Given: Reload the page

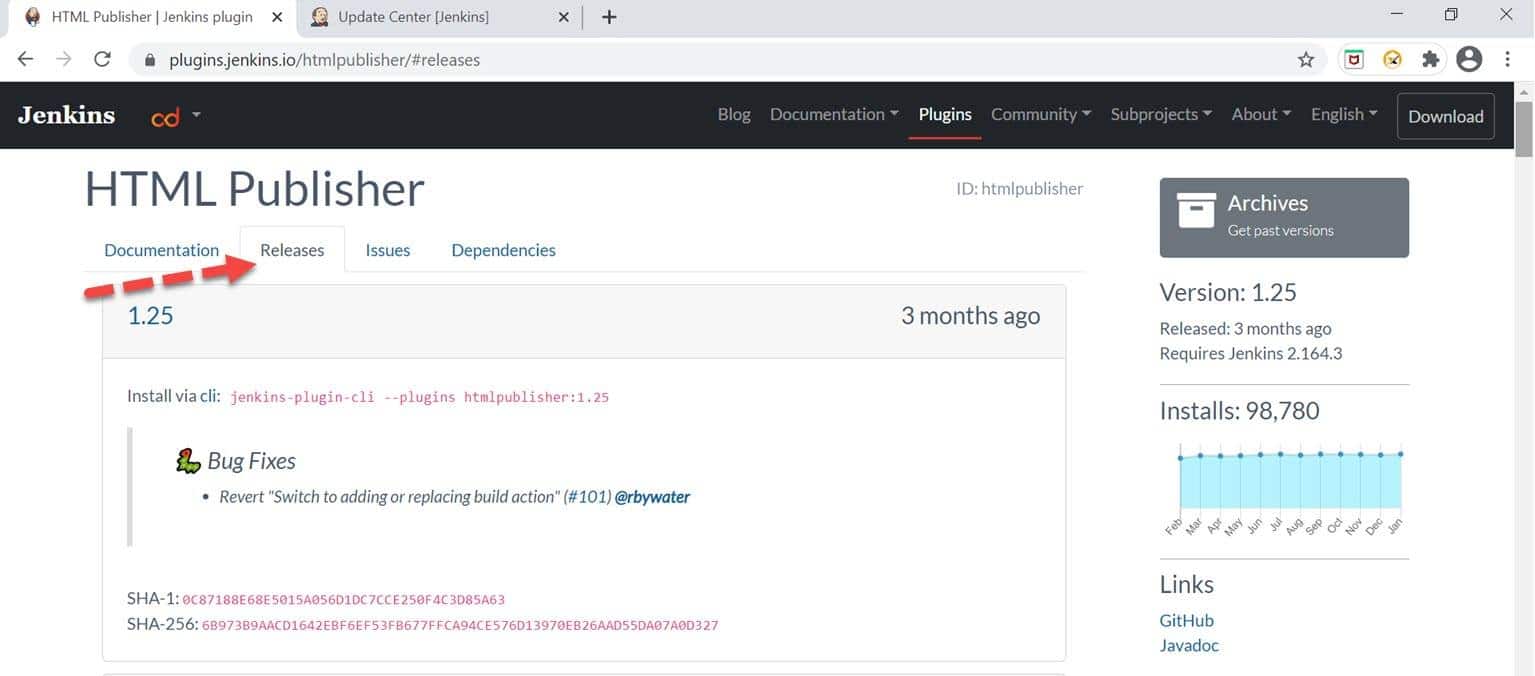Looking at the screenshot, I should click(x=102, y=59).
